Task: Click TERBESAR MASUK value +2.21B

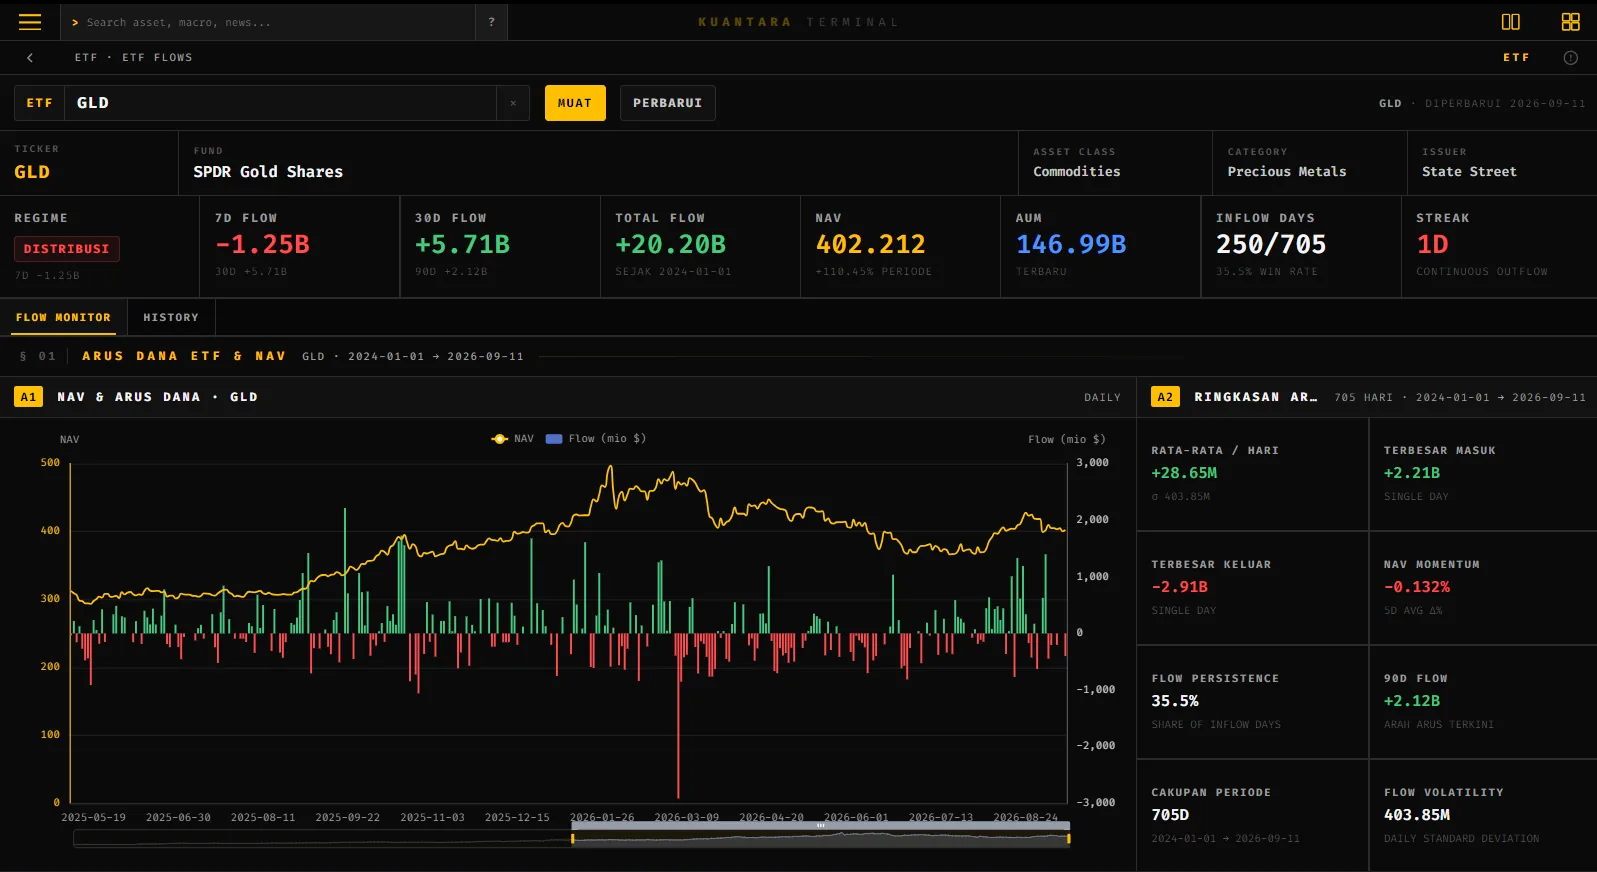Action: (x=1412, y=473)
